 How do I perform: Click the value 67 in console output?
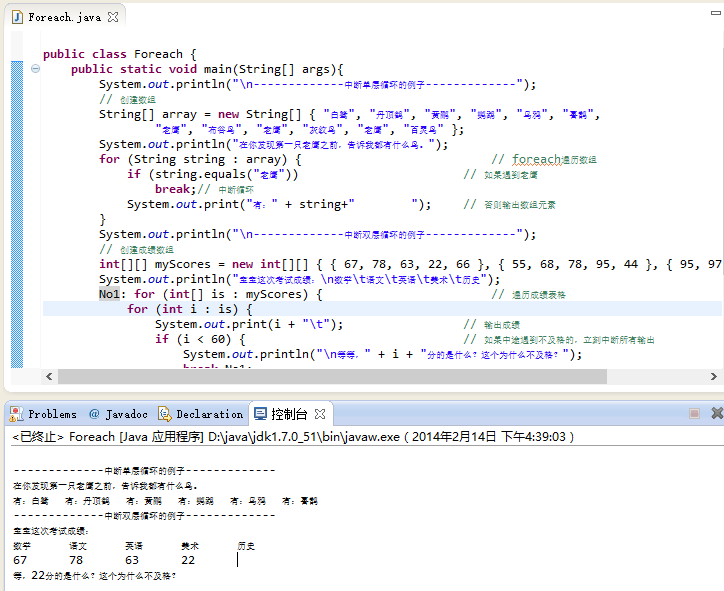click(x=20, y=561)
